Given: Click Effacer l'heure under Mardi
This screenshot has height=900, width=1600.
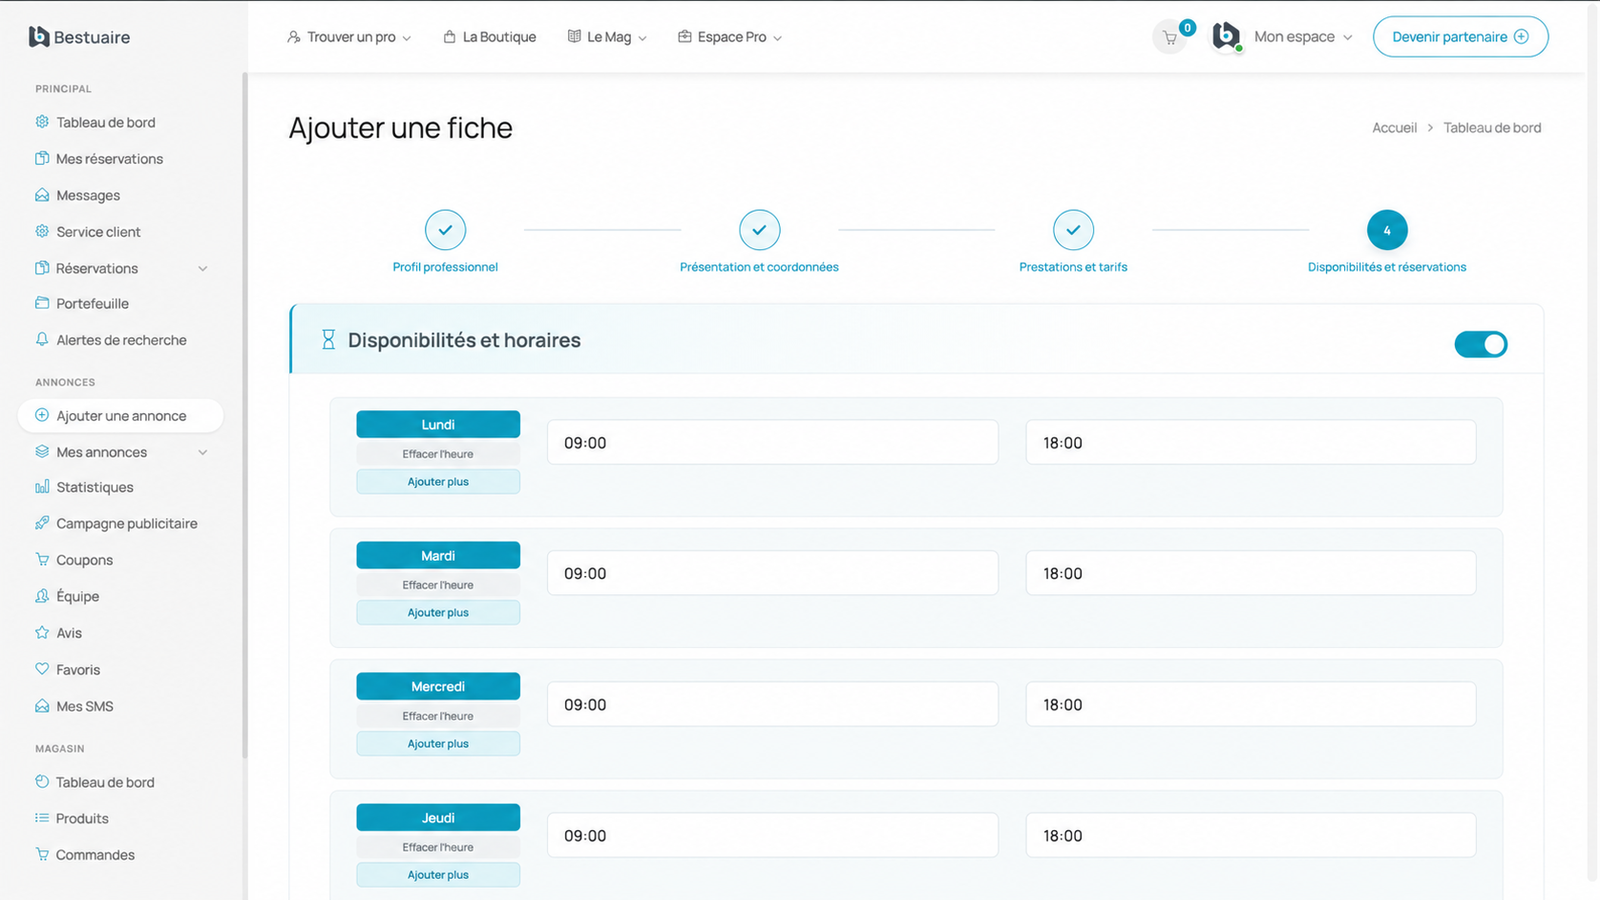Looking at the screenshot, I should coord(438,585).
